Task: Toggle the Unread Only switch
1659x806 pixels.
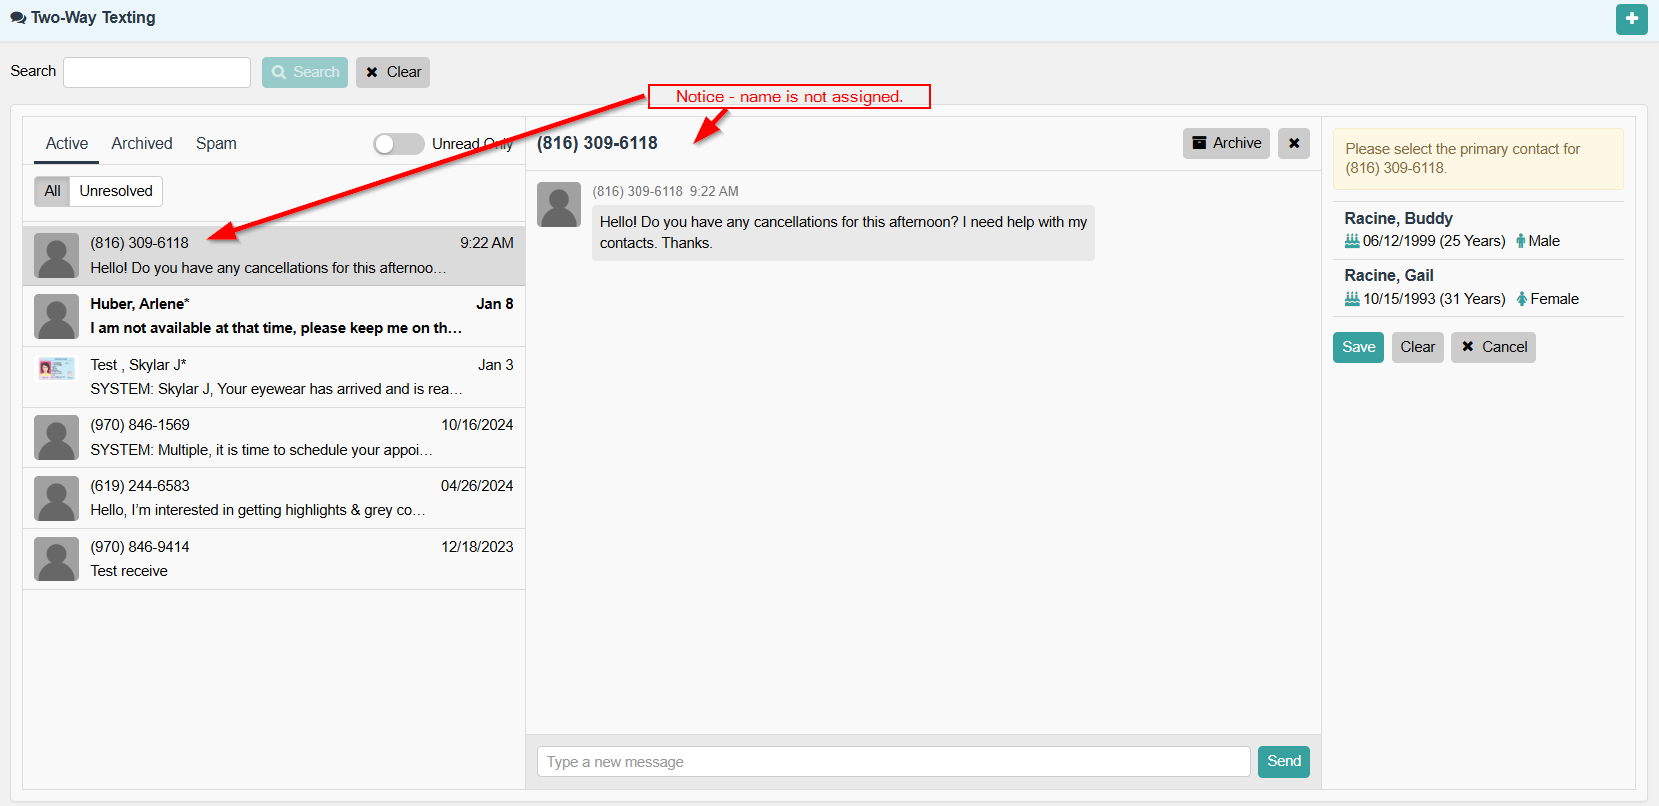Action: click(x=398, y=144)
